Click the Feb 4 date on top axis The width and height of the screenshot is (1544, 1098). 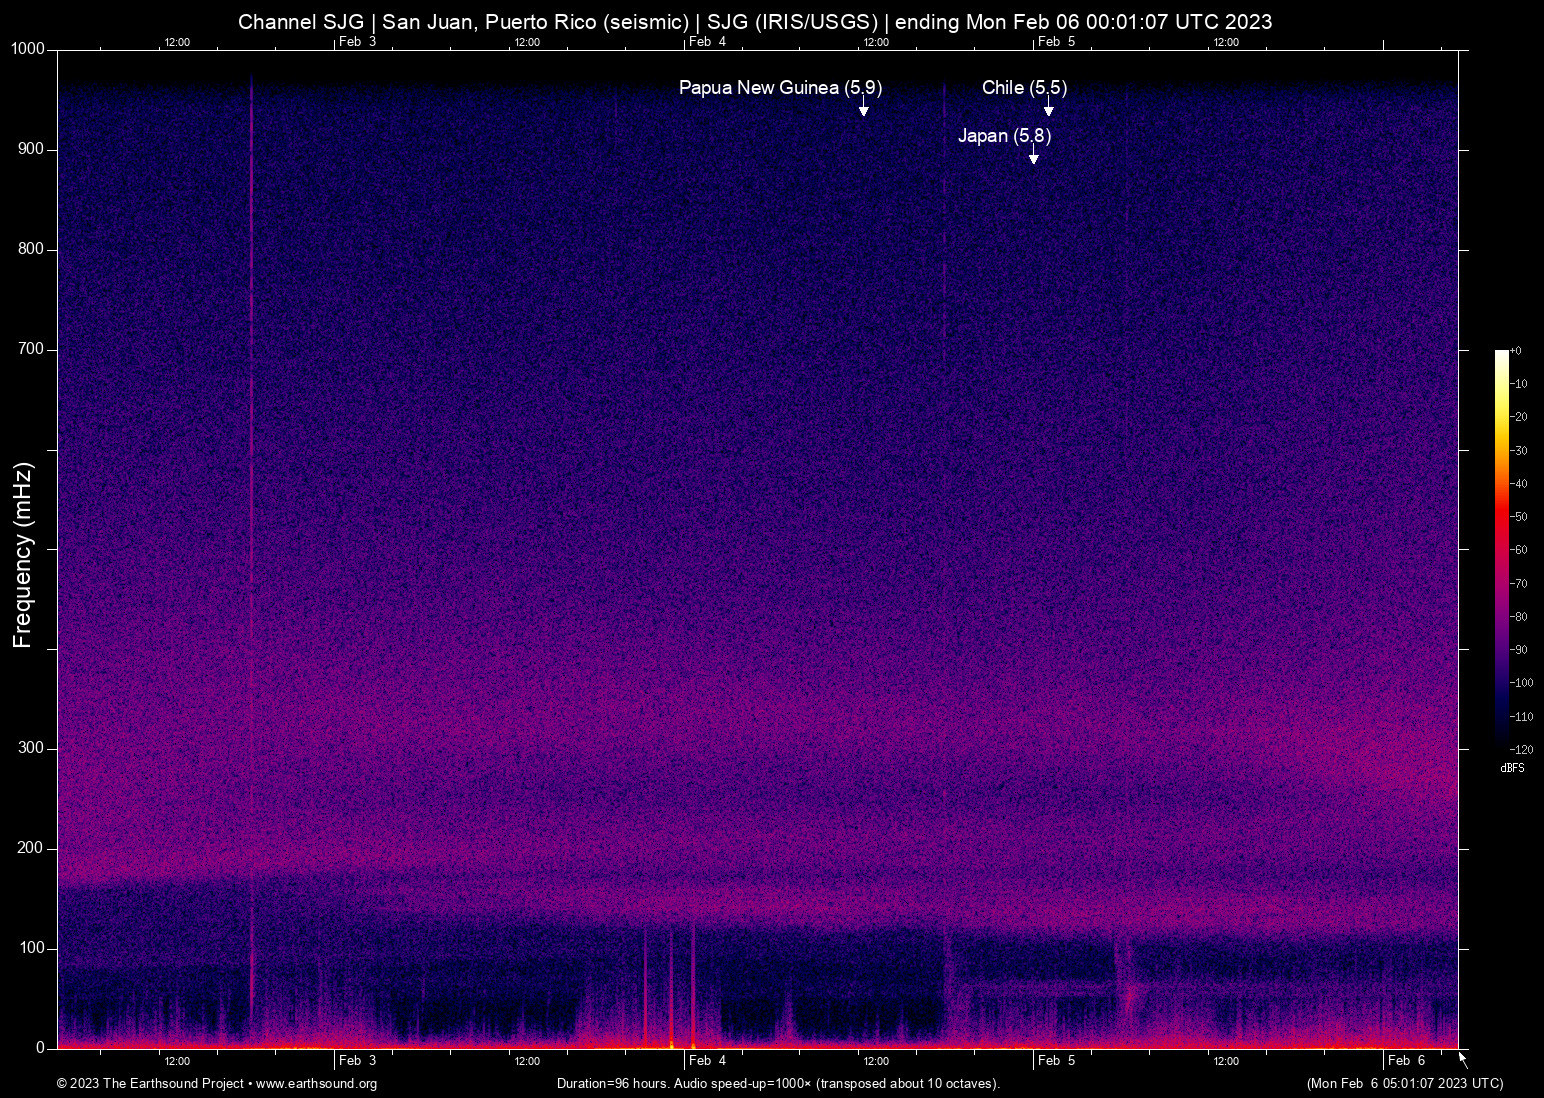tap(708, 42)
